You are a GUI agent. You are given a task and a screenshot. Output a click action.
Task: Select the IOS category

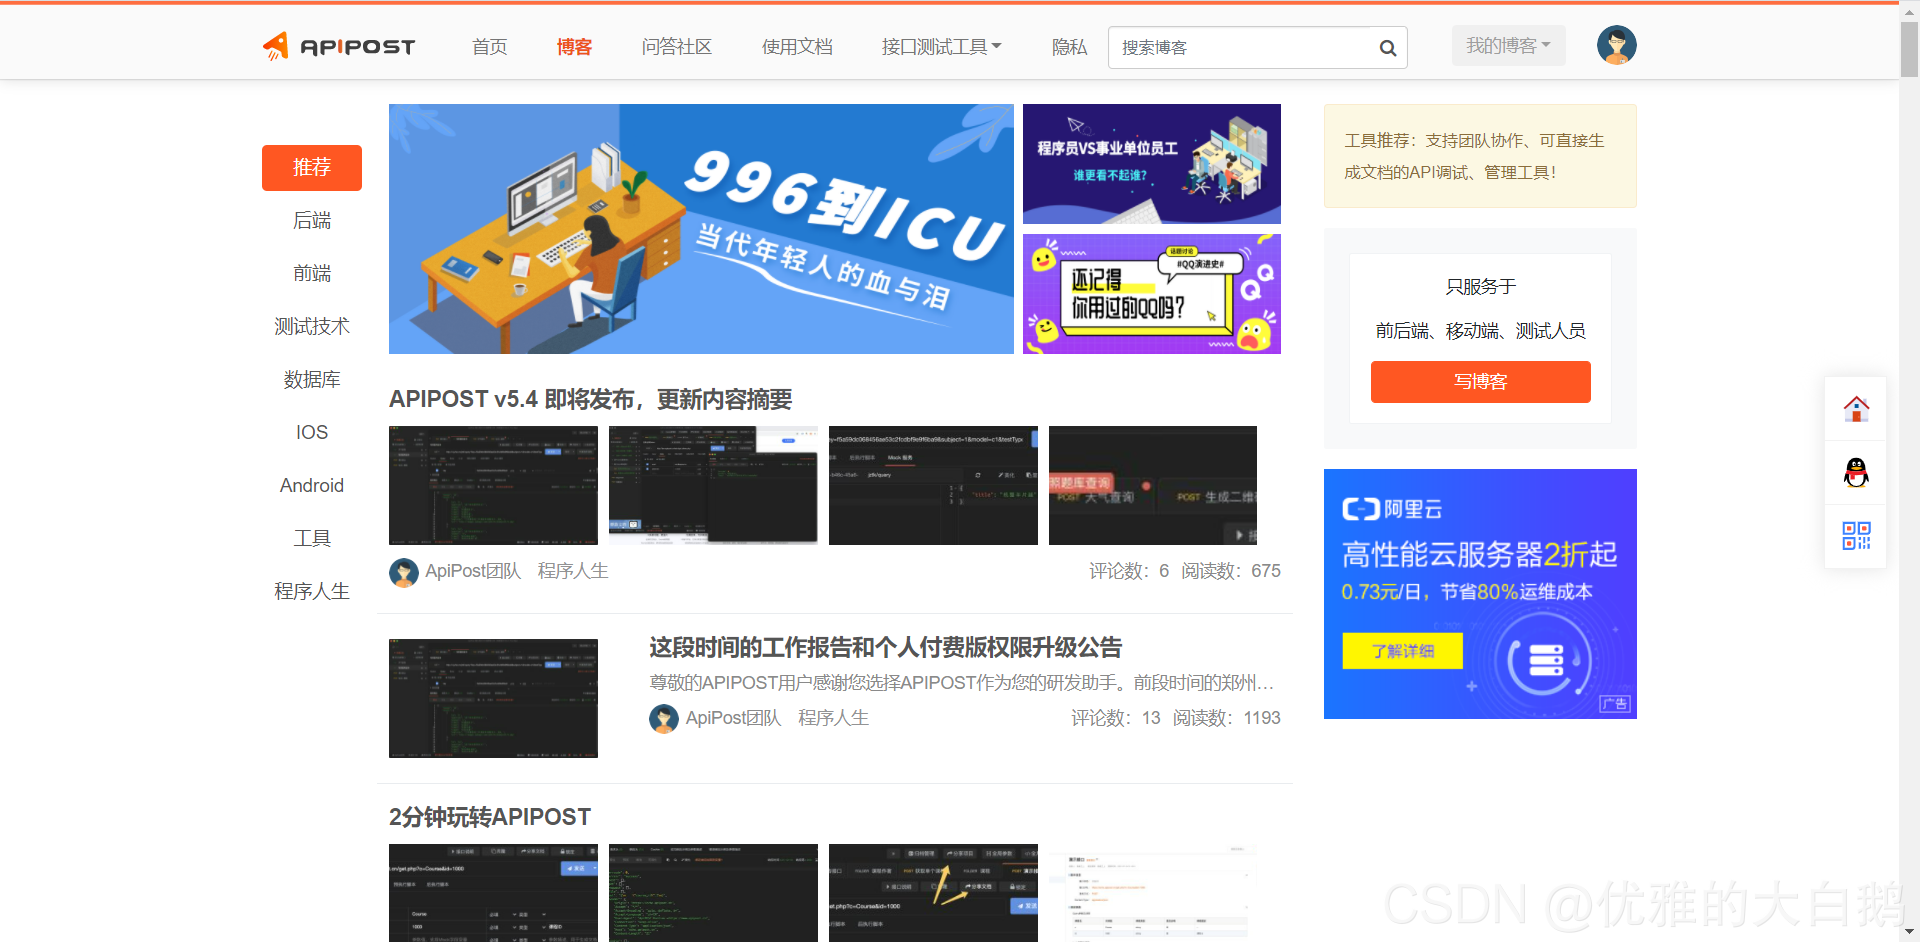[312, 432]
